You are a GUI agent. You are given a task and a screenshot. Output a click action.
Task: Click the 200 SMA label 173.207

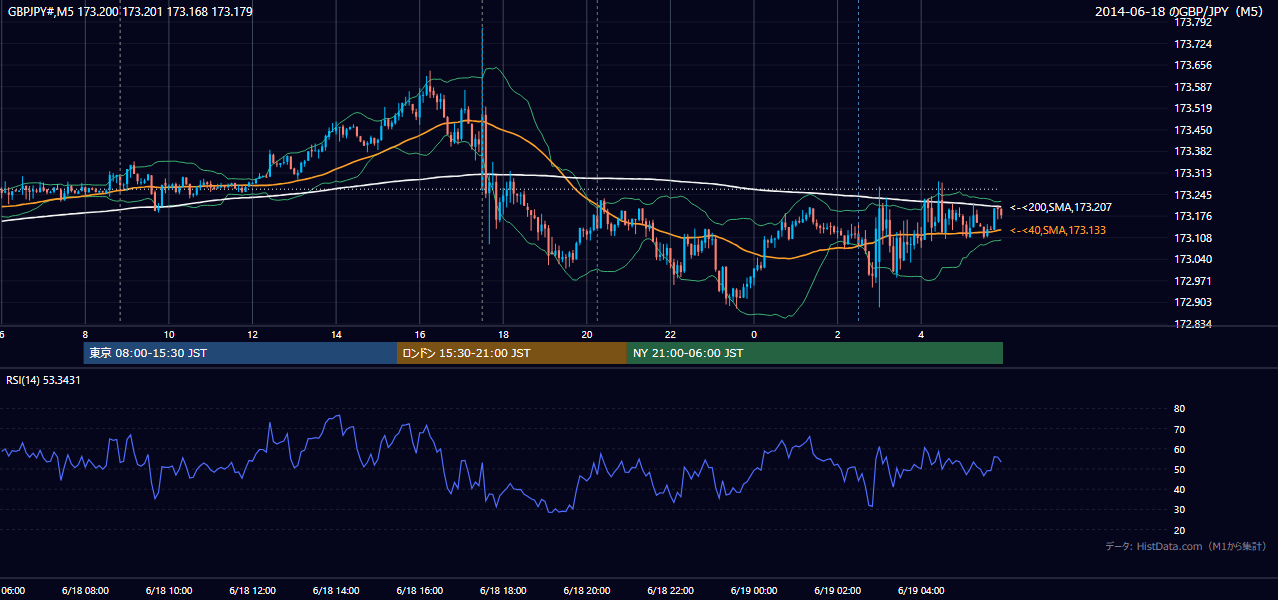1060,207
